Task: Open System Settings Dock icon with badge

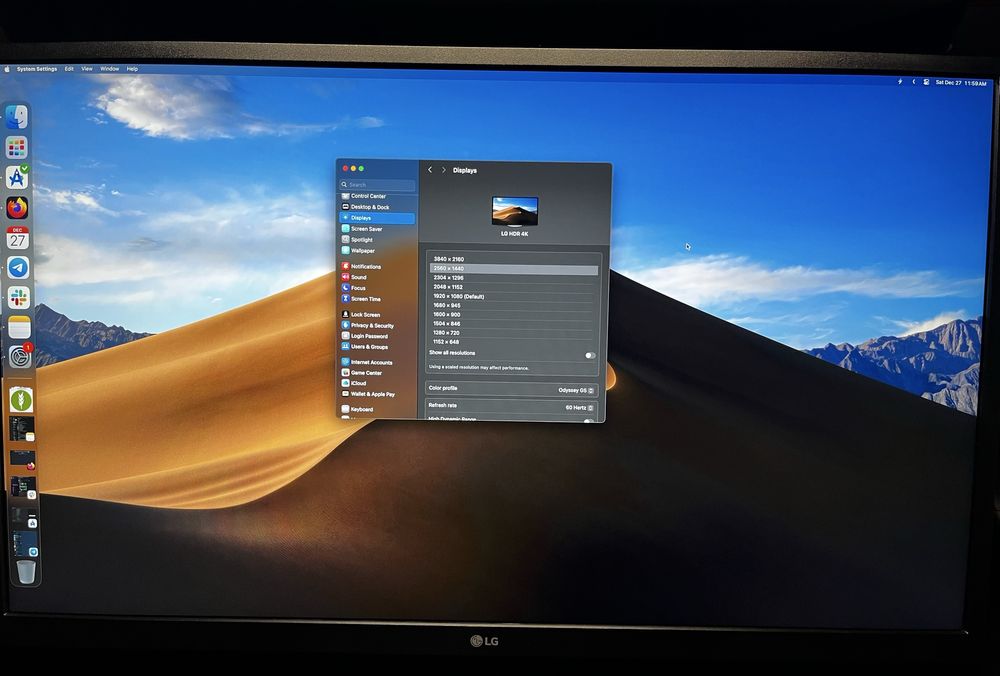Action: [20, 356]
